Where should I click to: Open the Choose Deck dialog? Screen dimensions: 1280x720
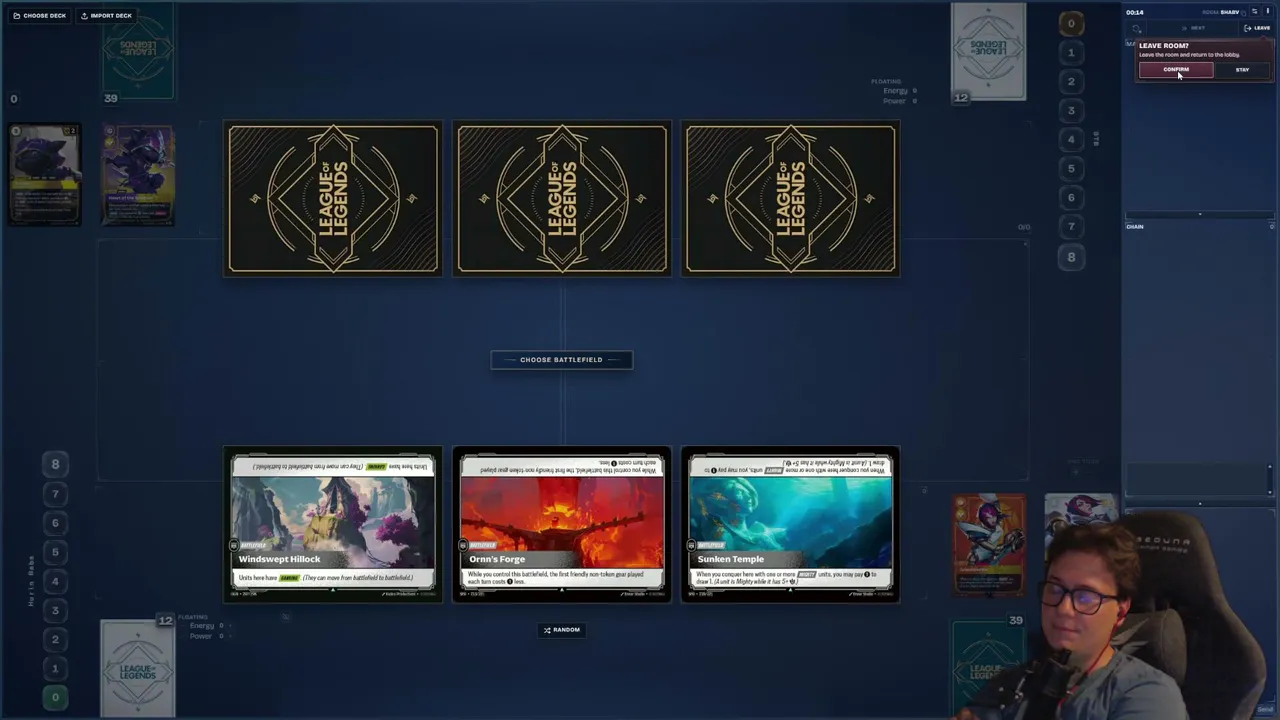click(x=40, y=16)
